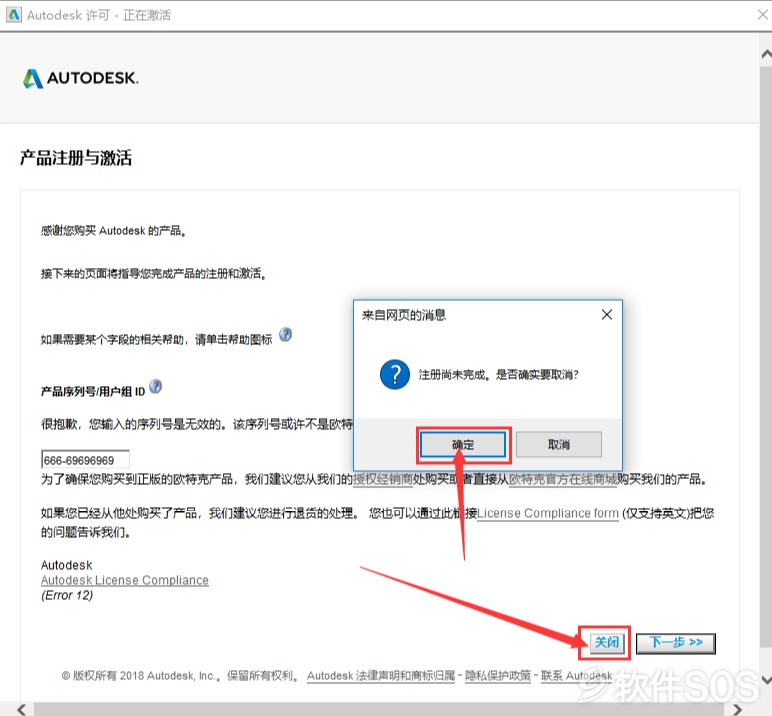Open the 授权经销商 link

coord(383,479)
